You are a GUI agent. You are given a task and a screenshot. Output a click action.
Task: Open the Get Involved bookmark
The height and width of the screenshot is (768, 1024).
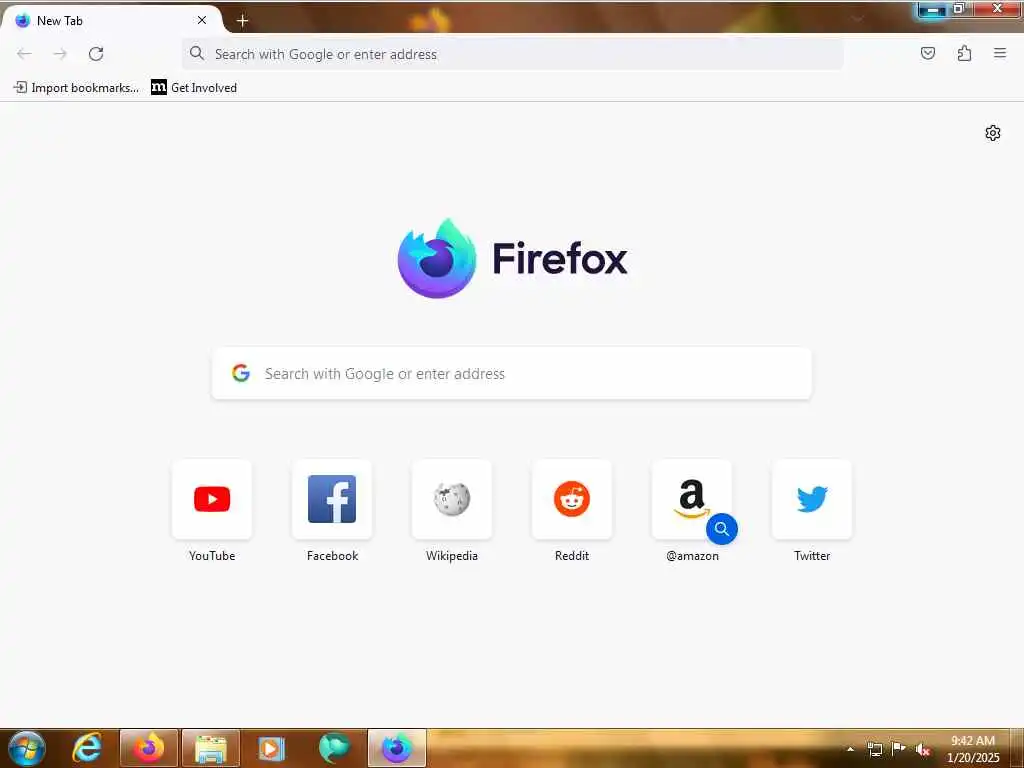[x=194, y=88]
